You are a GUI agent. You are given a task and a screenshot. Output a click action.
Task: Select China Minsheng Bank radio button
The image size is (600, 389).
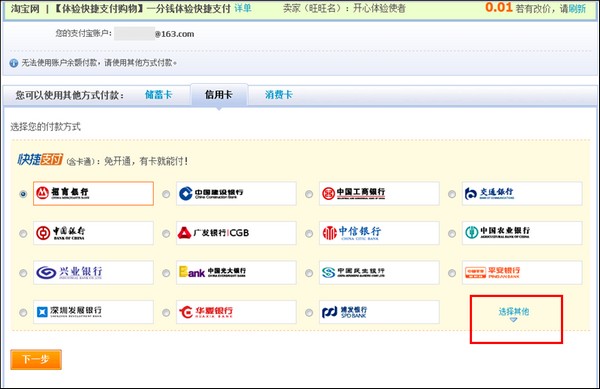click(309, 273)
